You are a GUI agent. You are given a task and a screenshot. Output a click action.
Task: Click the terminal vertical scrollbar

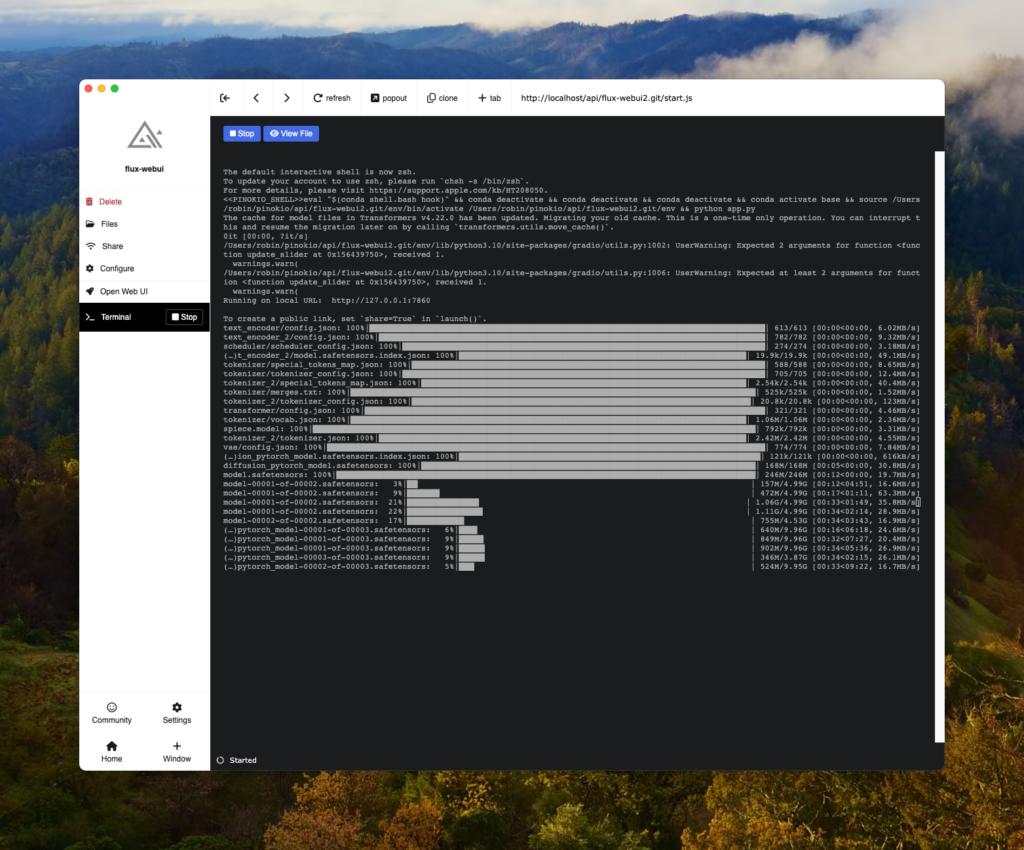(939, 447)
